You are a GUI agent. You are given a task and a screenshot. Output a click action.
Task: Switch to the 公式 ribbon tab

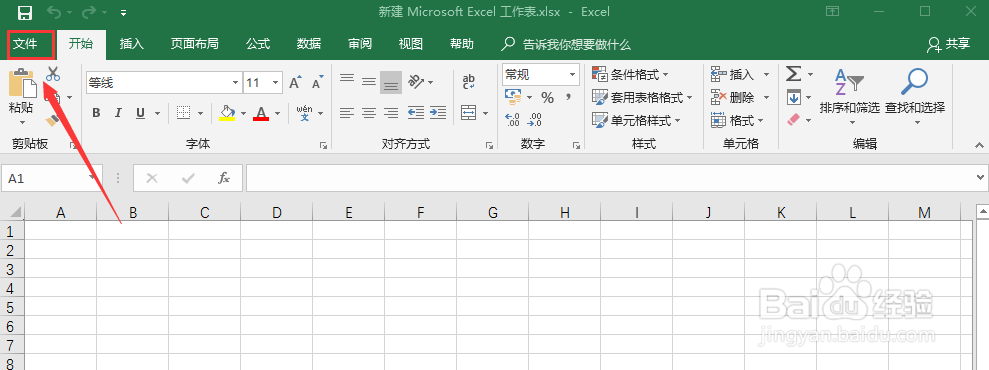[x=258, y=43]
